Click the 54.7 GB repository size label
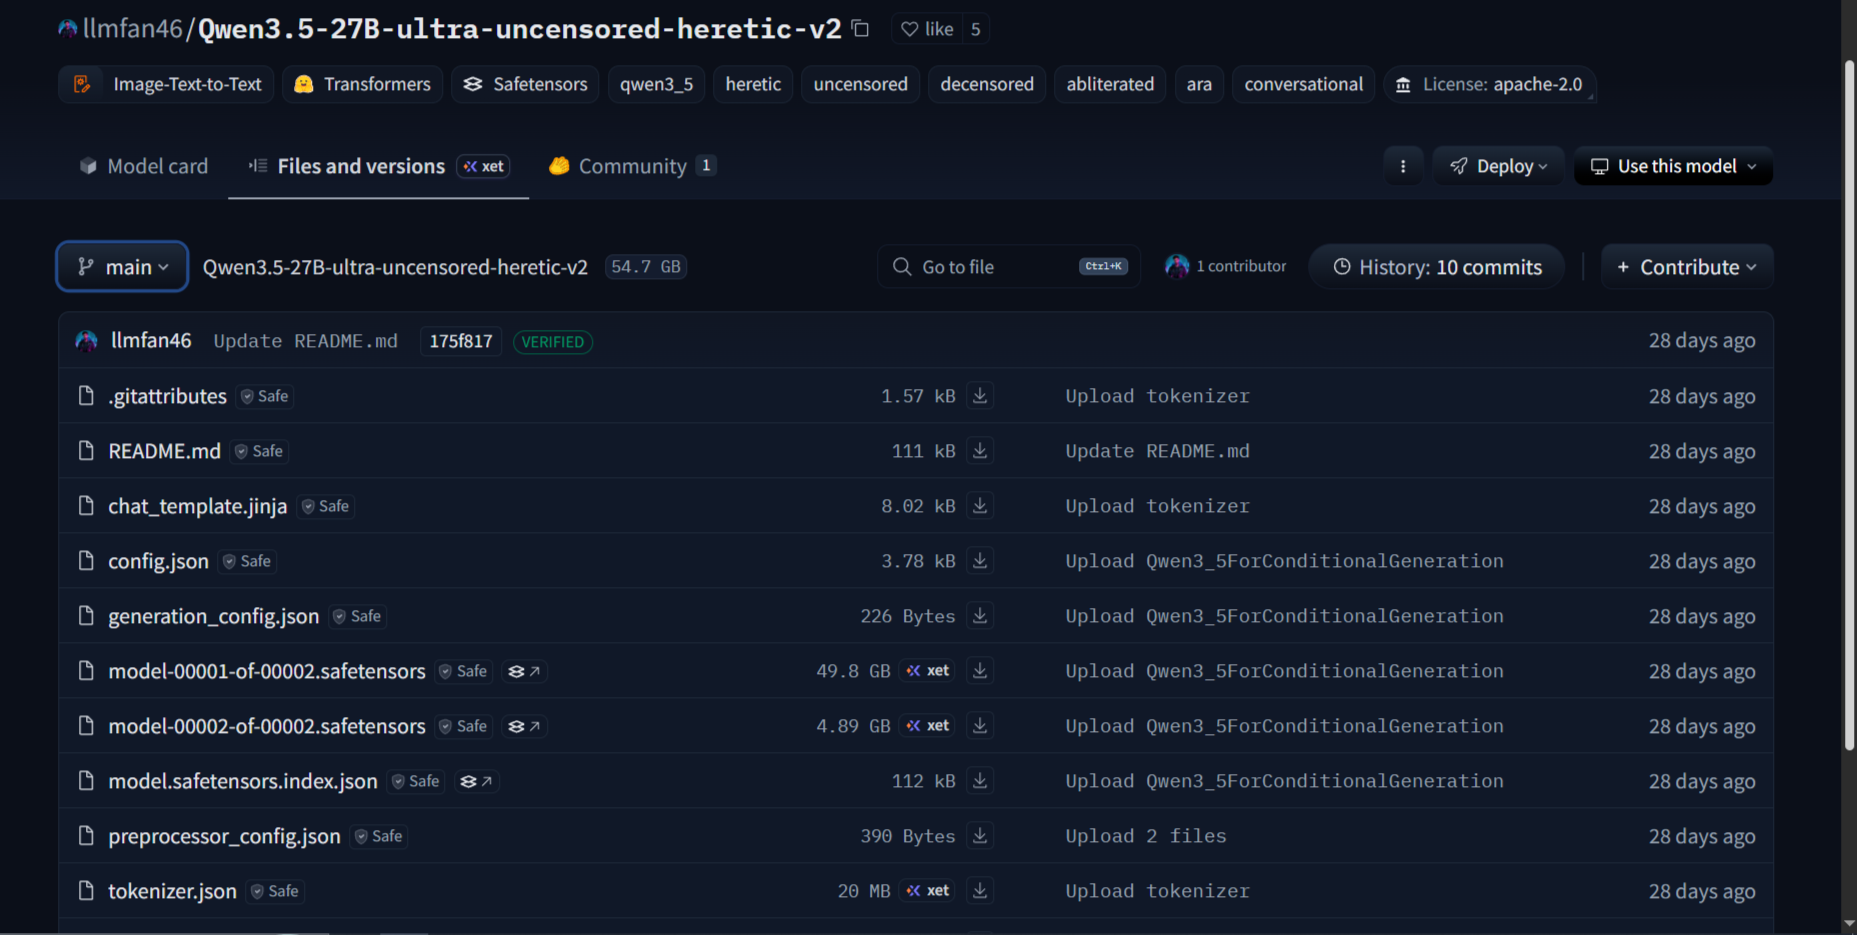 646,267
